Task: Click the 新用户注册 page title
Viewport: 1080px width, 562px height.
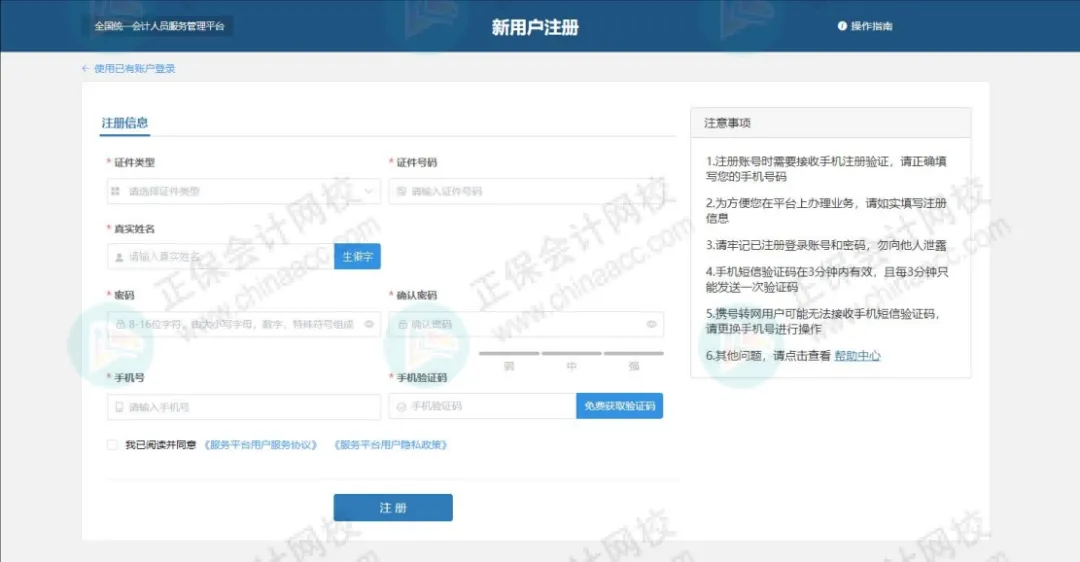Action: (535, 27)
